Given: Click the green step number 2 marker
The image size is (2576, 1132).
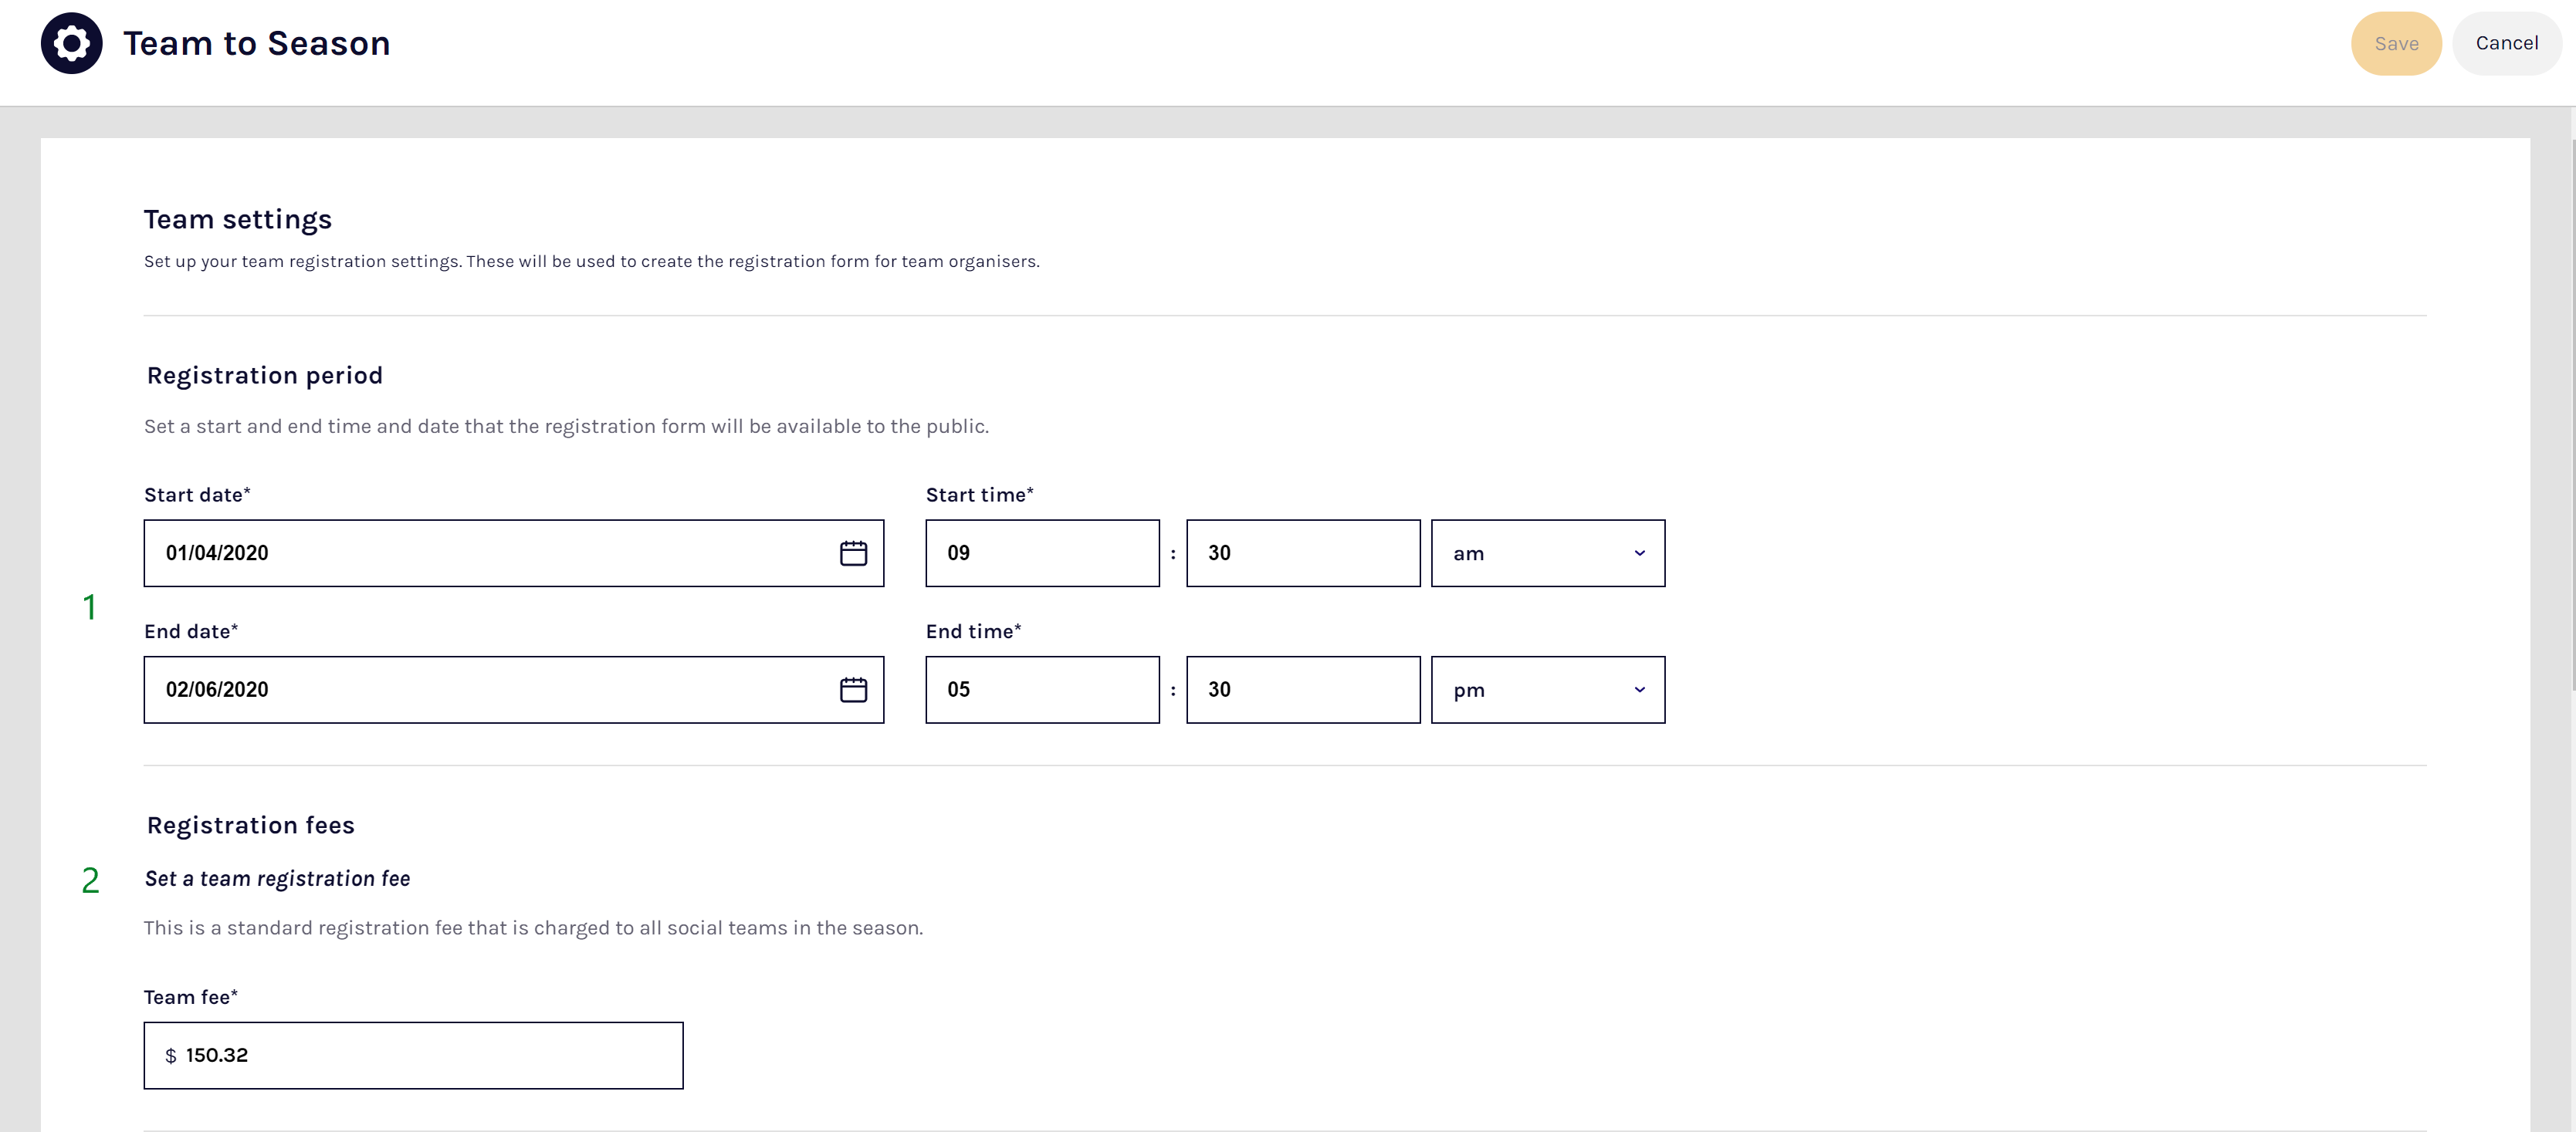Looking at the screenshot, I should pyautogui.click(x=90, y=880).
